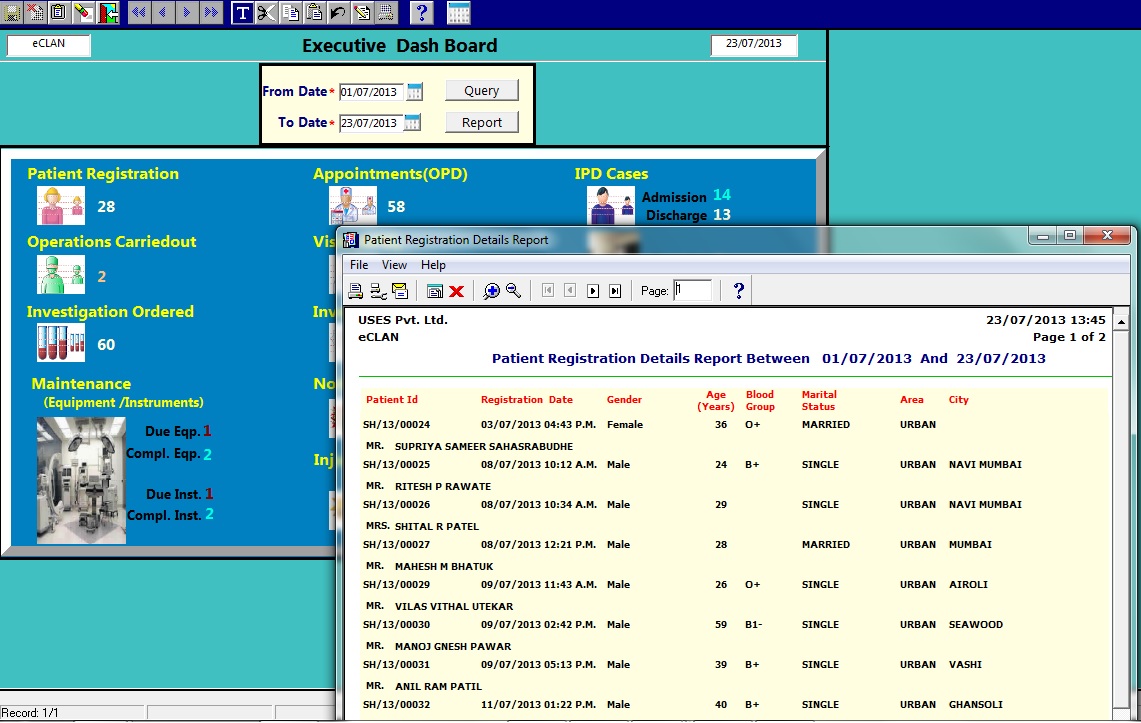
Task: Click the save (floppy disk) icon in main toolbar
Action: tap(12, 12)
